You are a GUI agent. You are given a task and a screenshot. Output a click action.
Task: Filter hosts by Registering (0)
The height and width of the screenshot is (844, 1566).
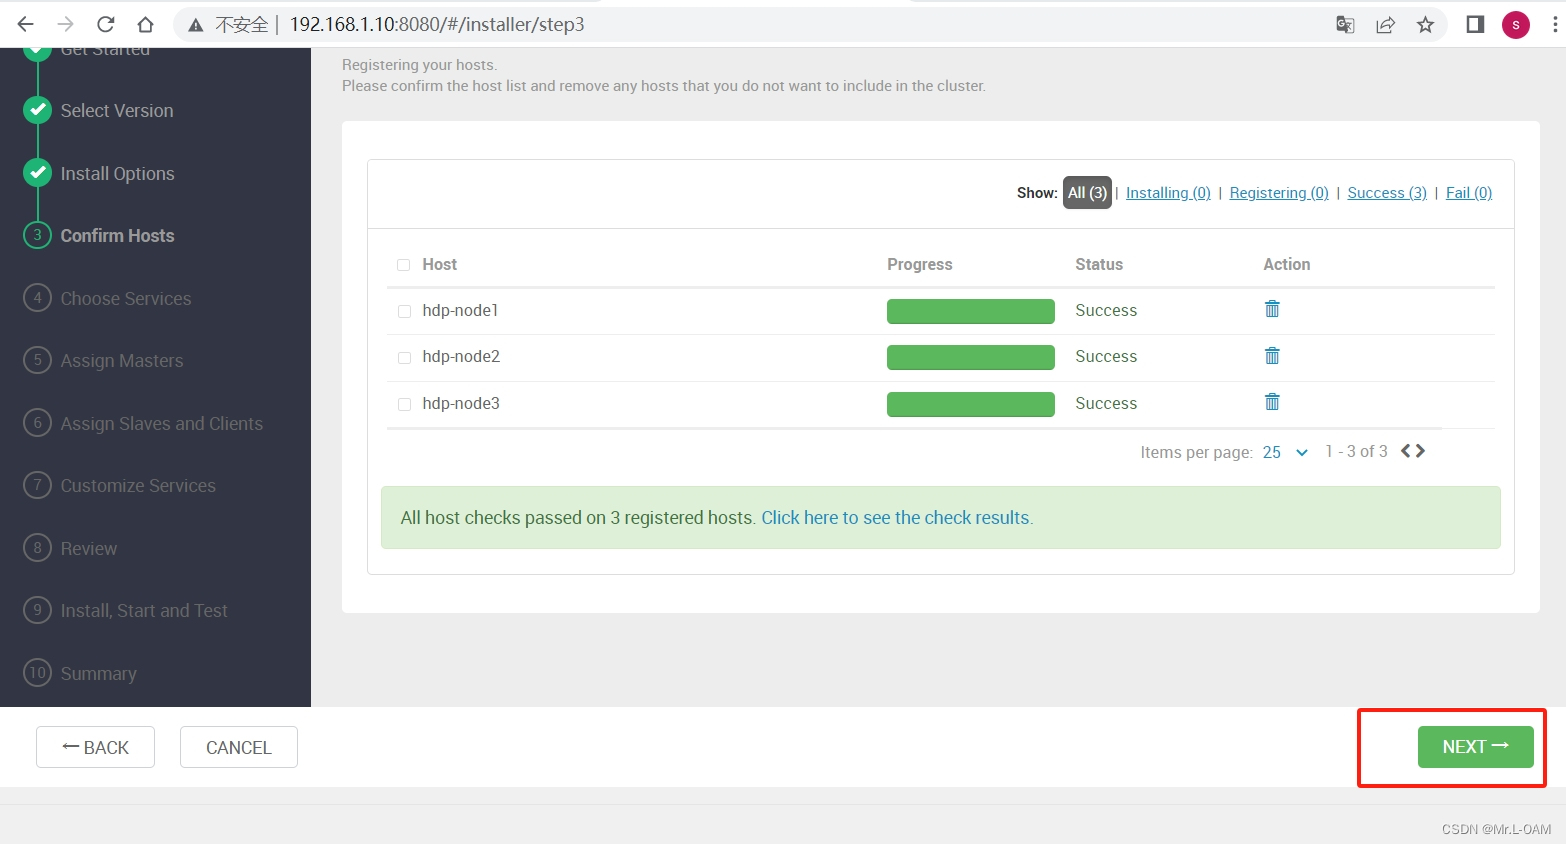click(1279, 193)
